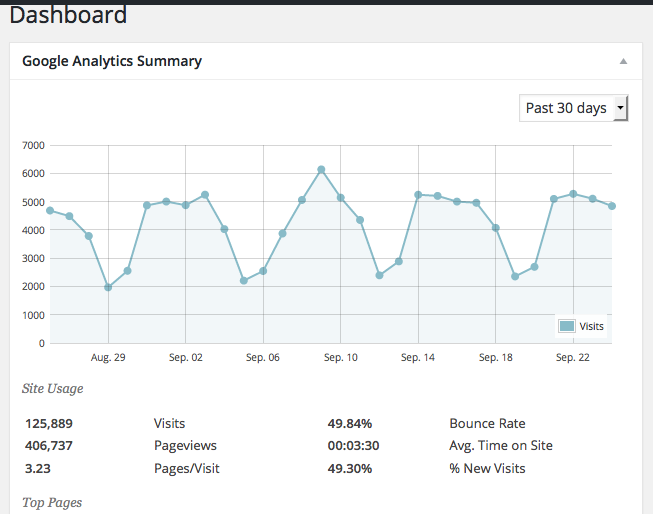Click the 406,737 pageviews value
Screen dimensions: 653x514
coord(49,445)
